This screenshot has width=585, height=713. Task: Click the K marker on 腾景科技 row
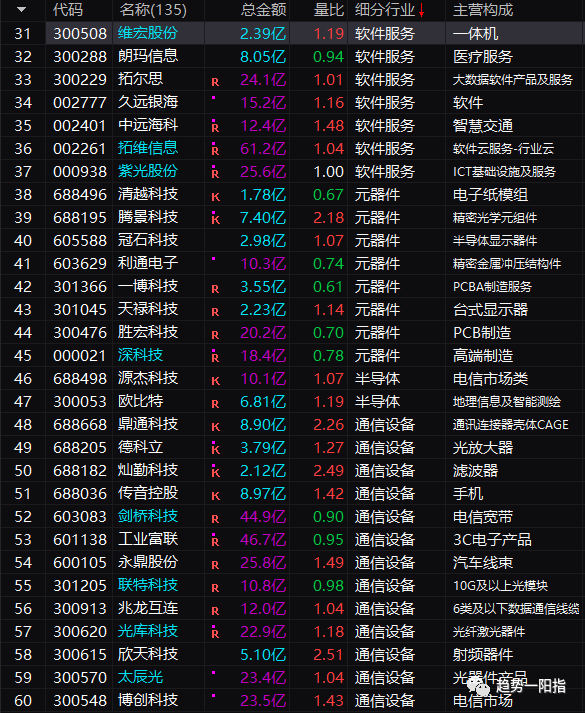[215, 220]
